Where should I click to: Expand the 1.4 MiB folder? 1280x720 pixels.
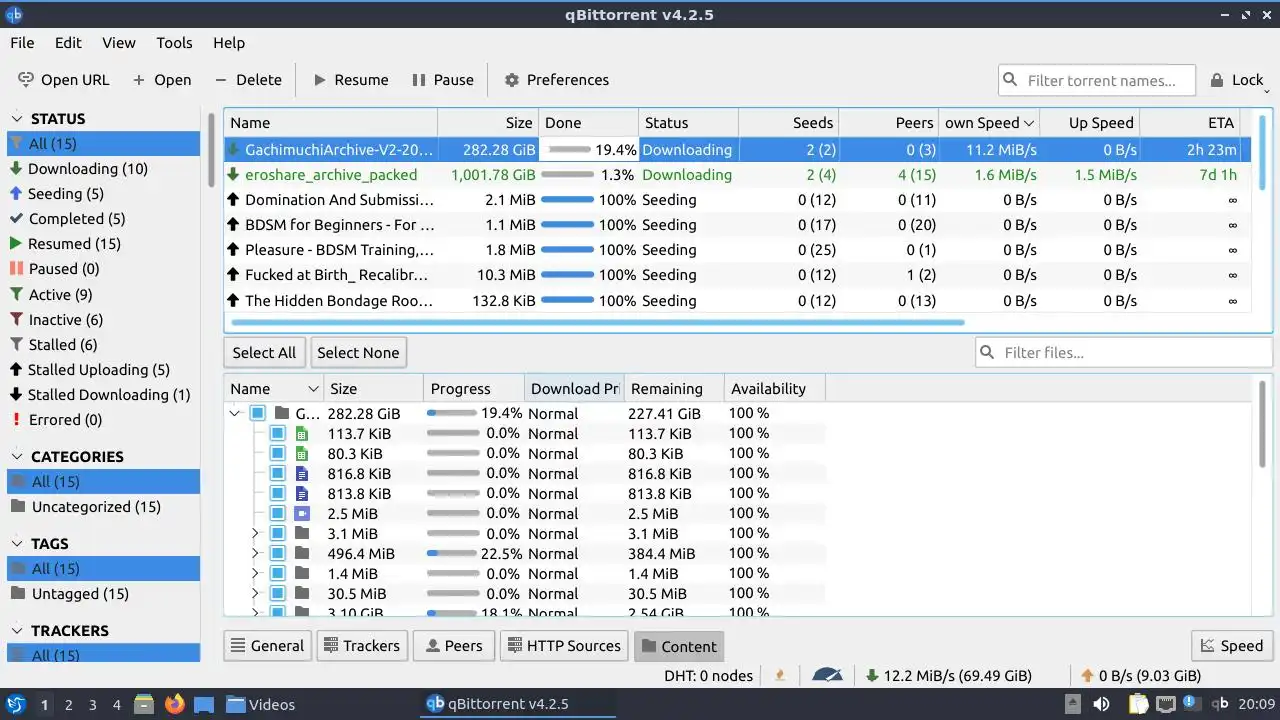(255, 574)
